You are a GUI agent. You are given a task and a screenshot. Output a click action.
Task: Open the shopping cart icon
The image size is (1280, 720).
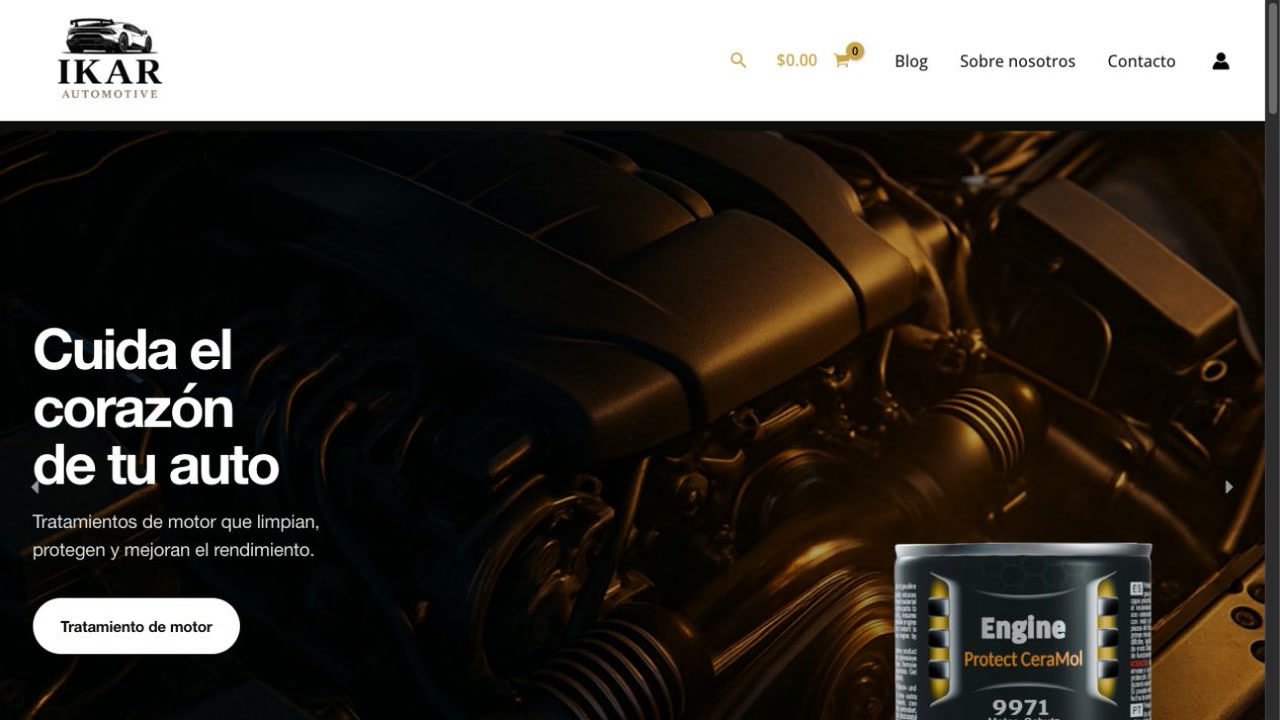[842, 61]
